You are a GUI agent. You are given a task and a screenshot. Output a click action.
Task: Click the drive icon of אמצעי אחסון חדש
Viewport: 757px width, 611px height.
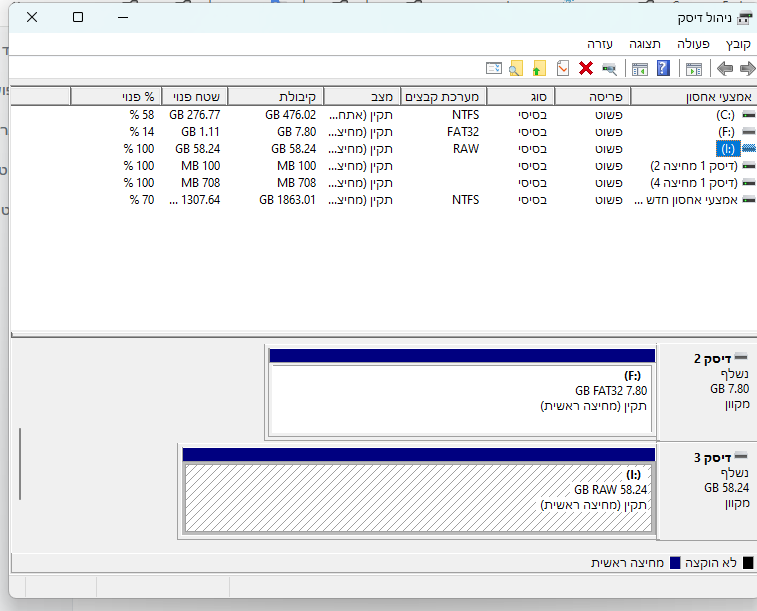(749, 199)
